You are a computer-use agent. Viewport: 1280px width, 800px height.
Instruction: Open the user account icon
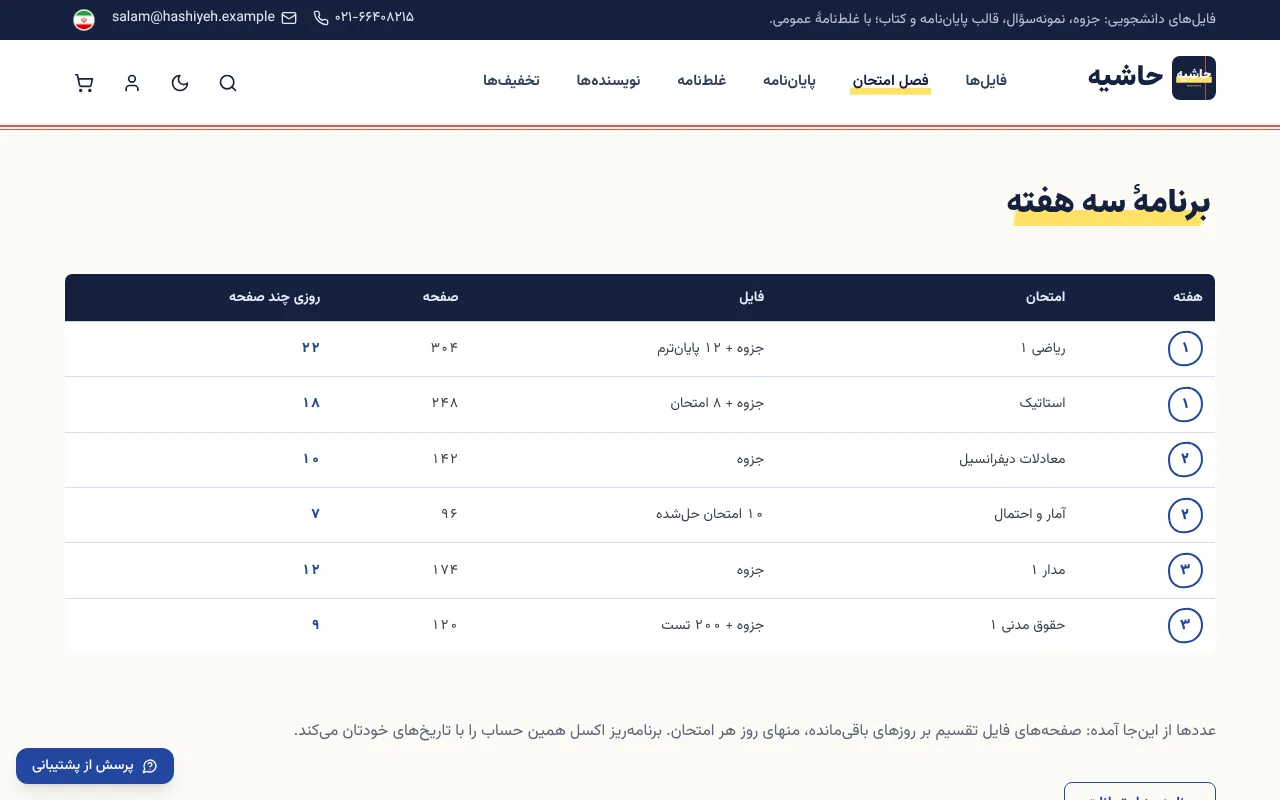pos(132,83)
